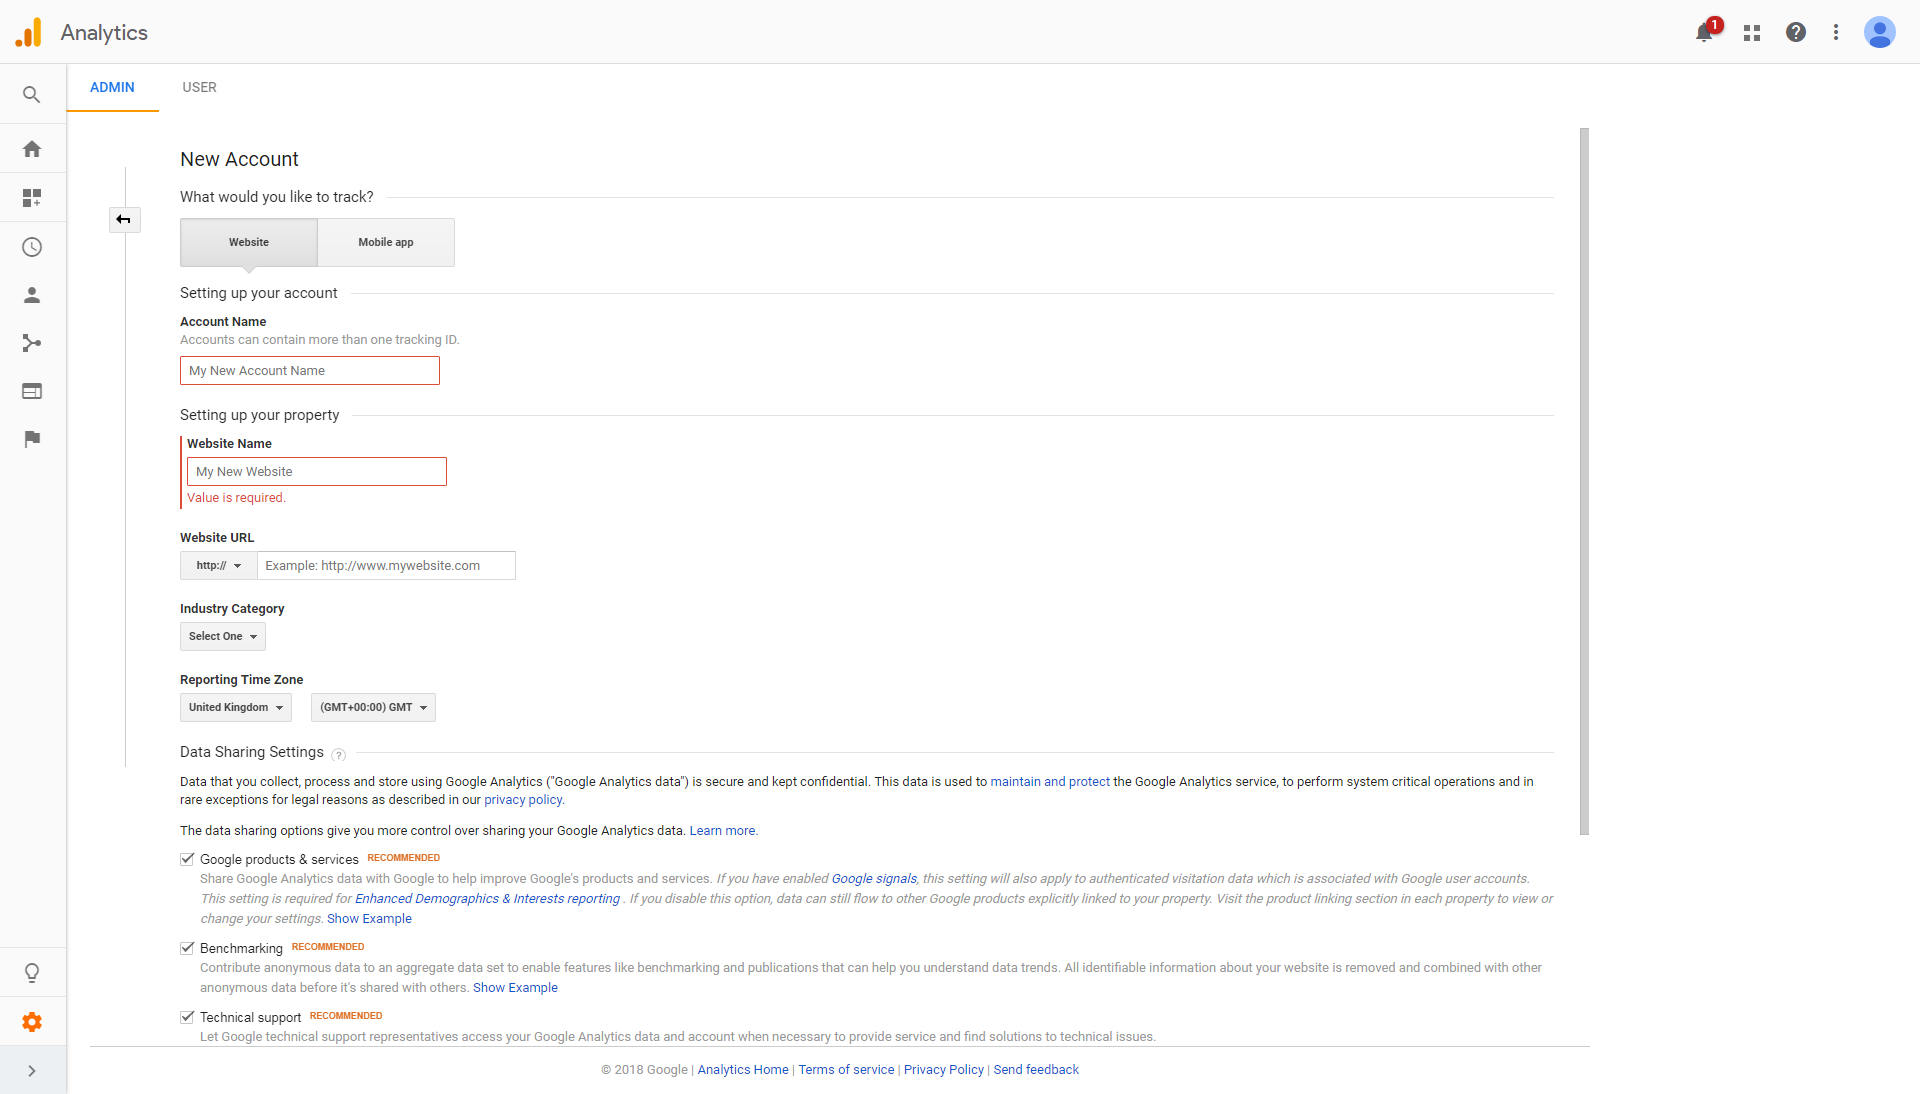Open Industry Category Select One dropdown

223,637
